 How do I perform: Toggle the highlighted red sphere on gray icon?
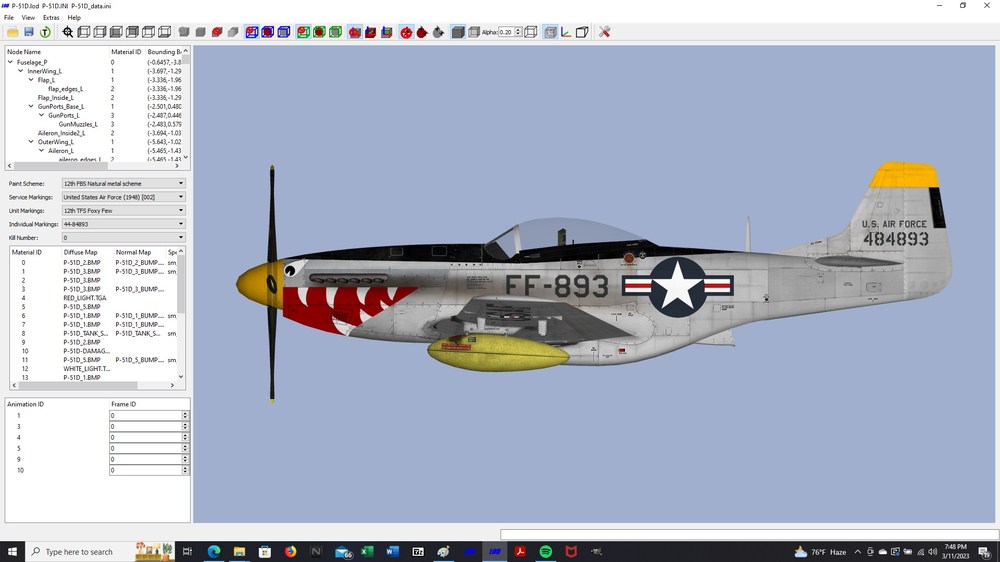[x=355, y=32]
